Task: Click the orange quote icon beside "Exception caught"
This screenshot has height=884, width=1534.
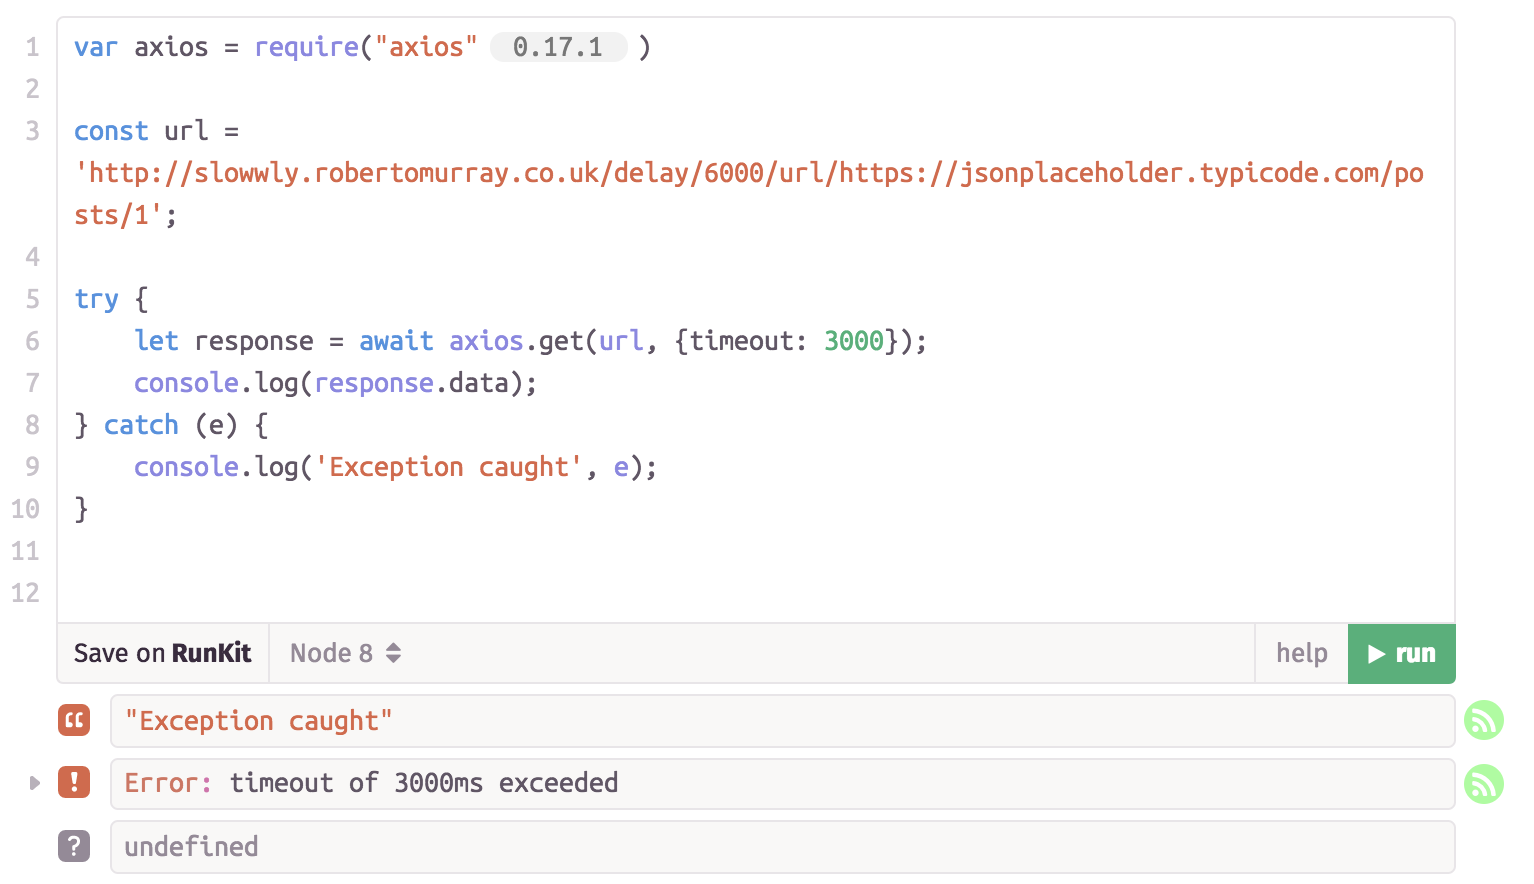Action: (x=74, y=720)
